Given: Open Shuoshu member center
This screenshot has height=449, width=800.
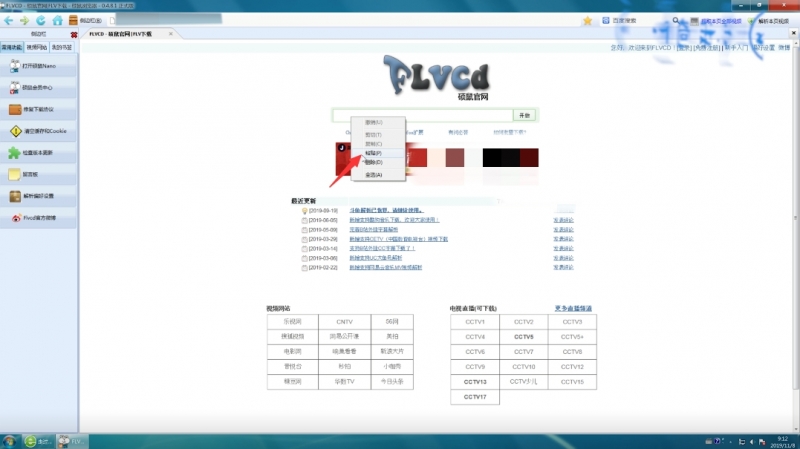Looking at the screenshot, I should 39,88.
